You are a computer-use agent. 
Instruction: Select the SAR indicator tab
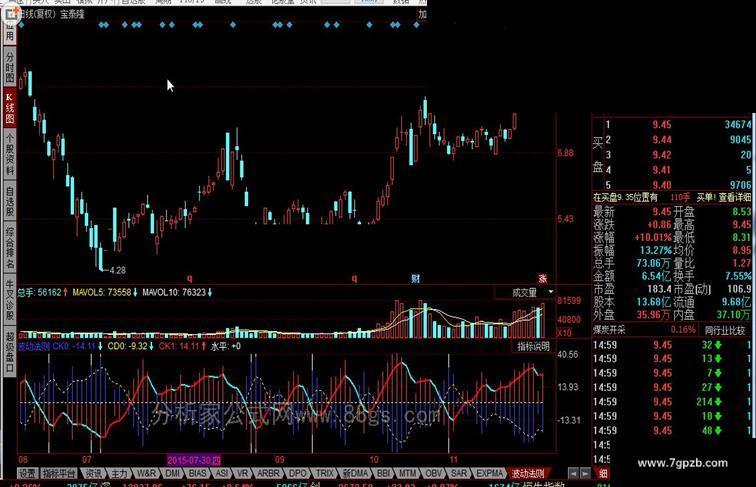[459, 473]
